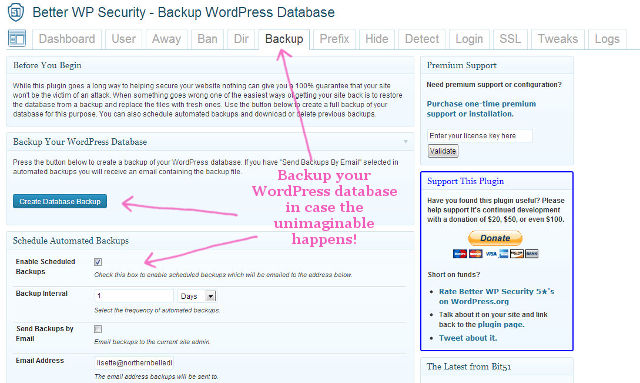Switch to the Hide tab

click(x=377, y=39)
